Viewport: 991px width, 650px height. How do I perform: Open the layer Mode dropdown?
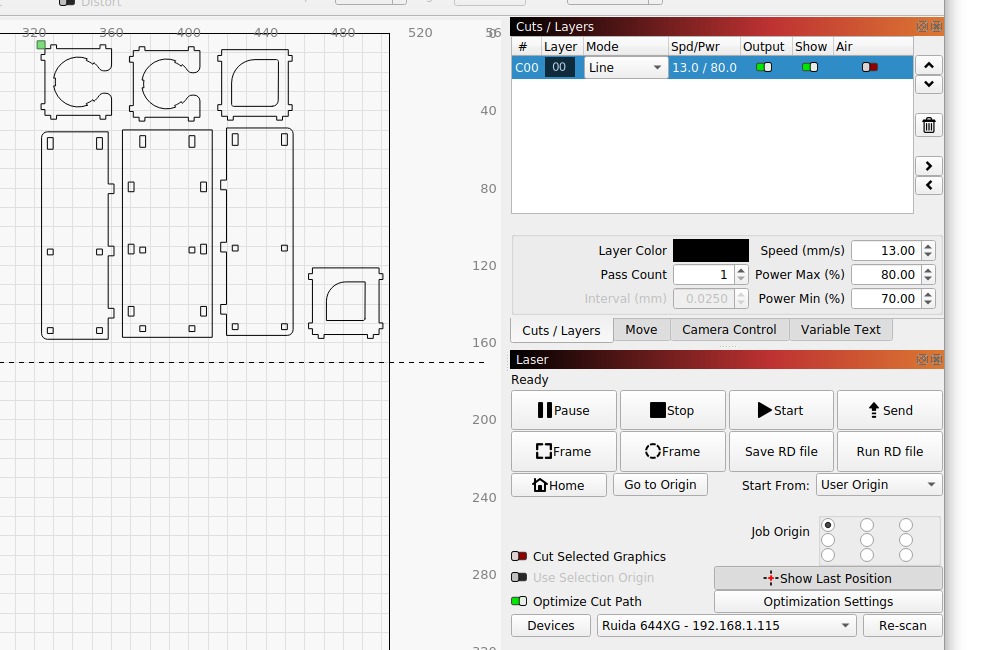[626, 68]
